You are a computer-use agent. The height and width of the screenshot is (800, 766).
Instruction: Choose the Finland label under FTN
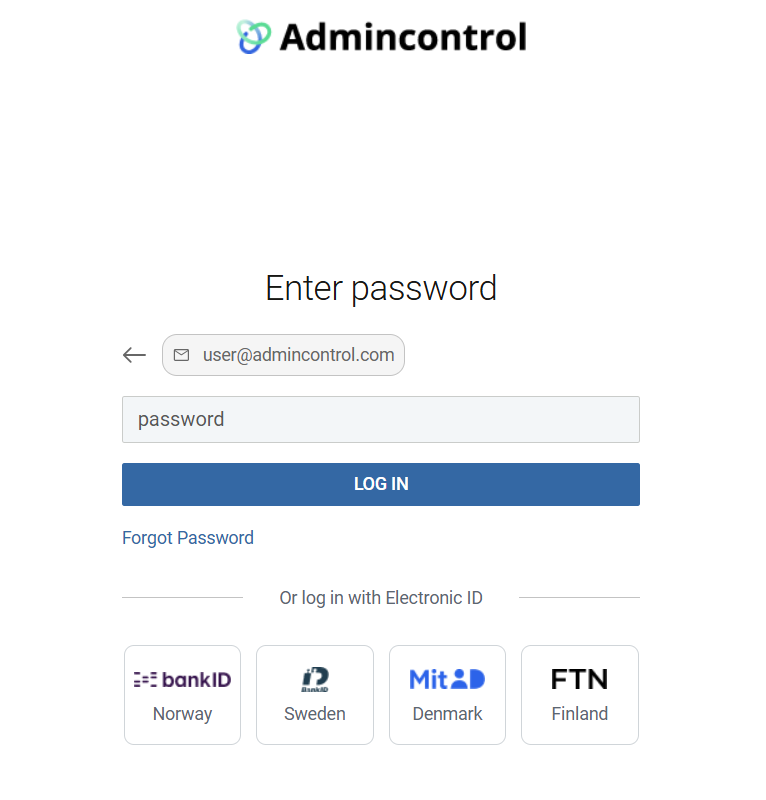[580, 713]
